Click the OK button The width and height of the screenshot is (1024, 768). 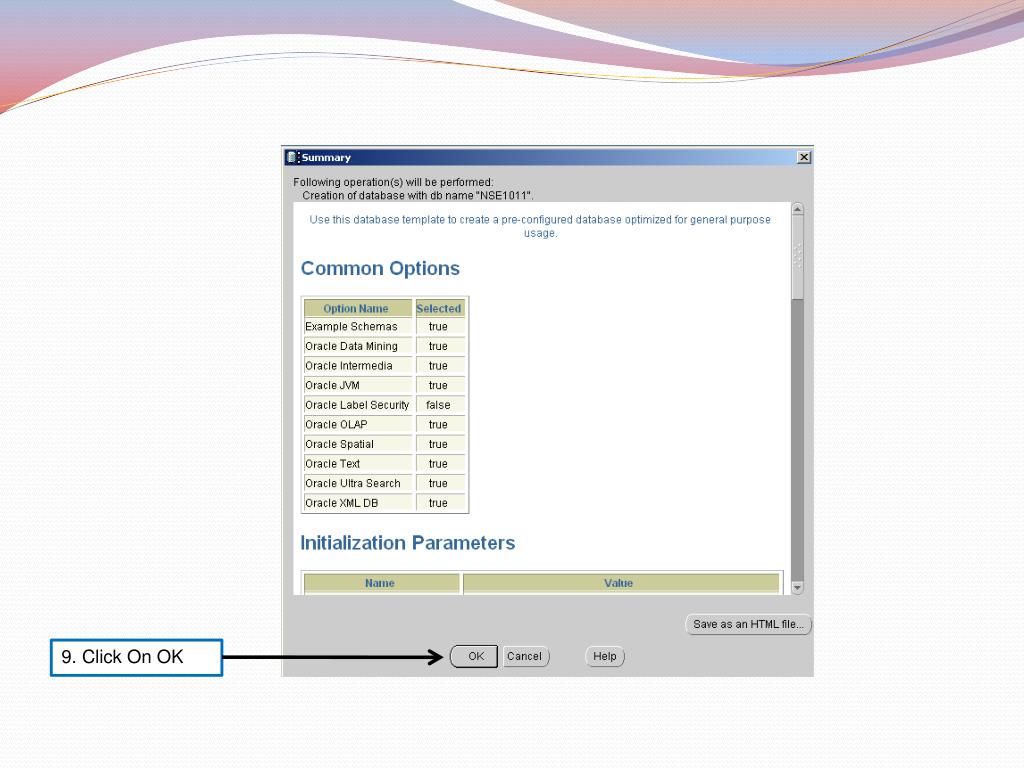point(474,656)
